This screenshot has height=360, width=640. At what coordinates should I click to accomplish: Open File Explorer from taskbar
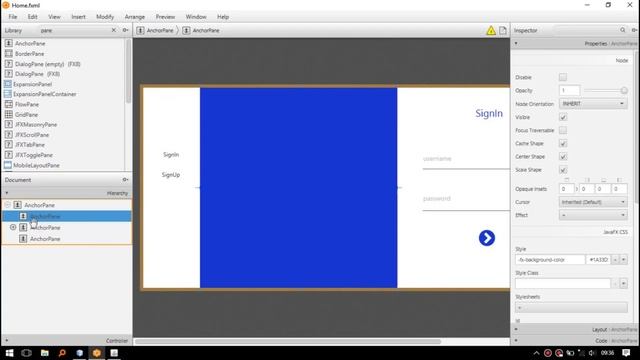pyautogui.click(x=44, y=353)
